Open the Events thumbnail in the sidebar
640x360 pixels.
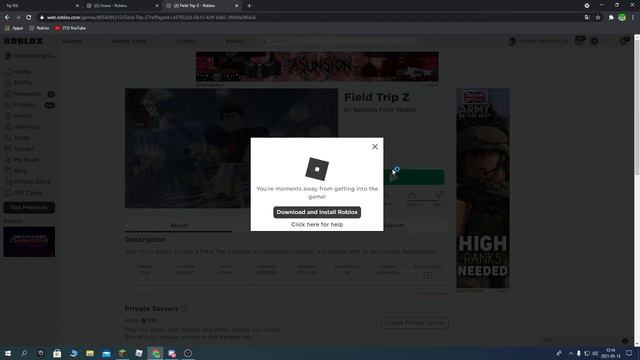point(29,242)
